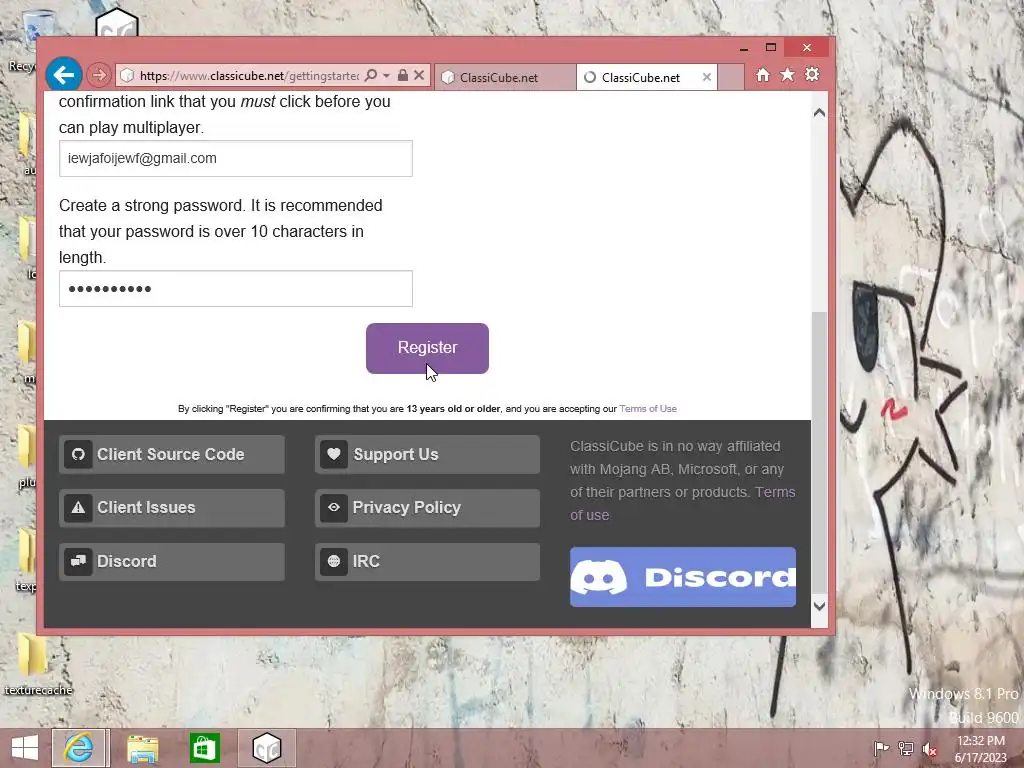
Task: Minimize the browser window
Action: [744, 48]
